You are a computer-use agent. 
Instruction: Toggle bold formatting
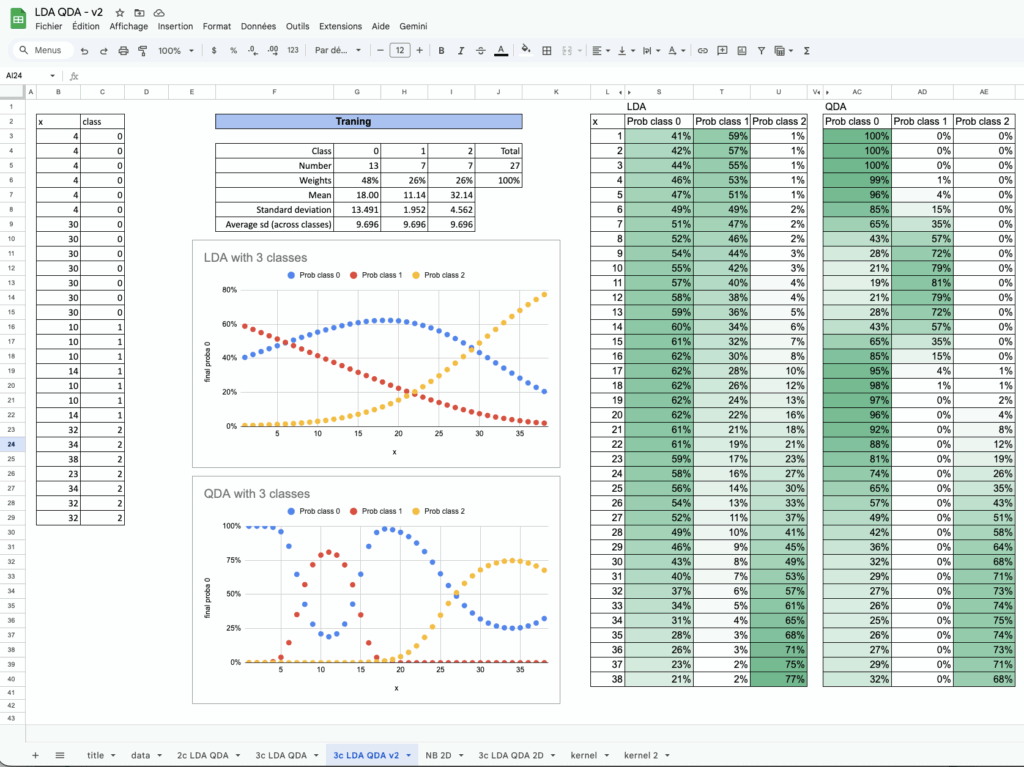click(441, 50)
